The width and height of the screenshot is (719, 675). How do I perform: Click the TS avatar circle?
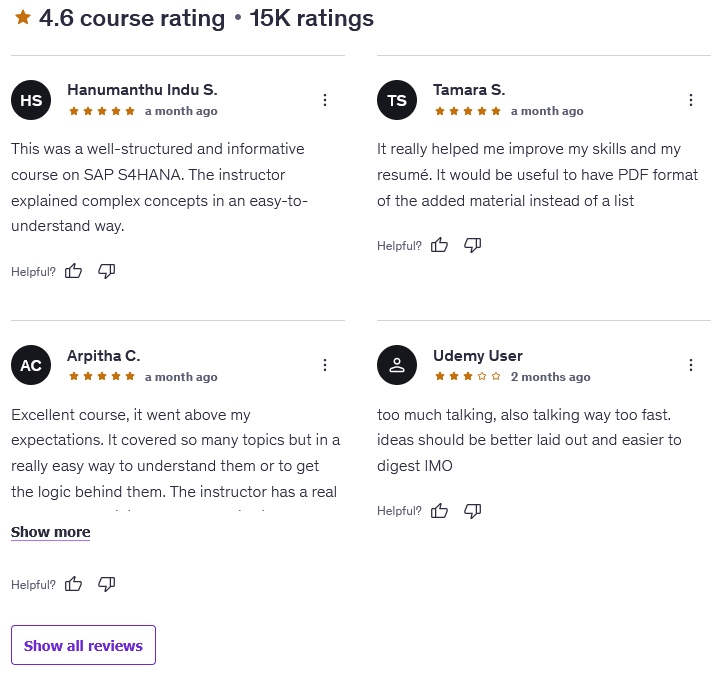tap(397, 100)
